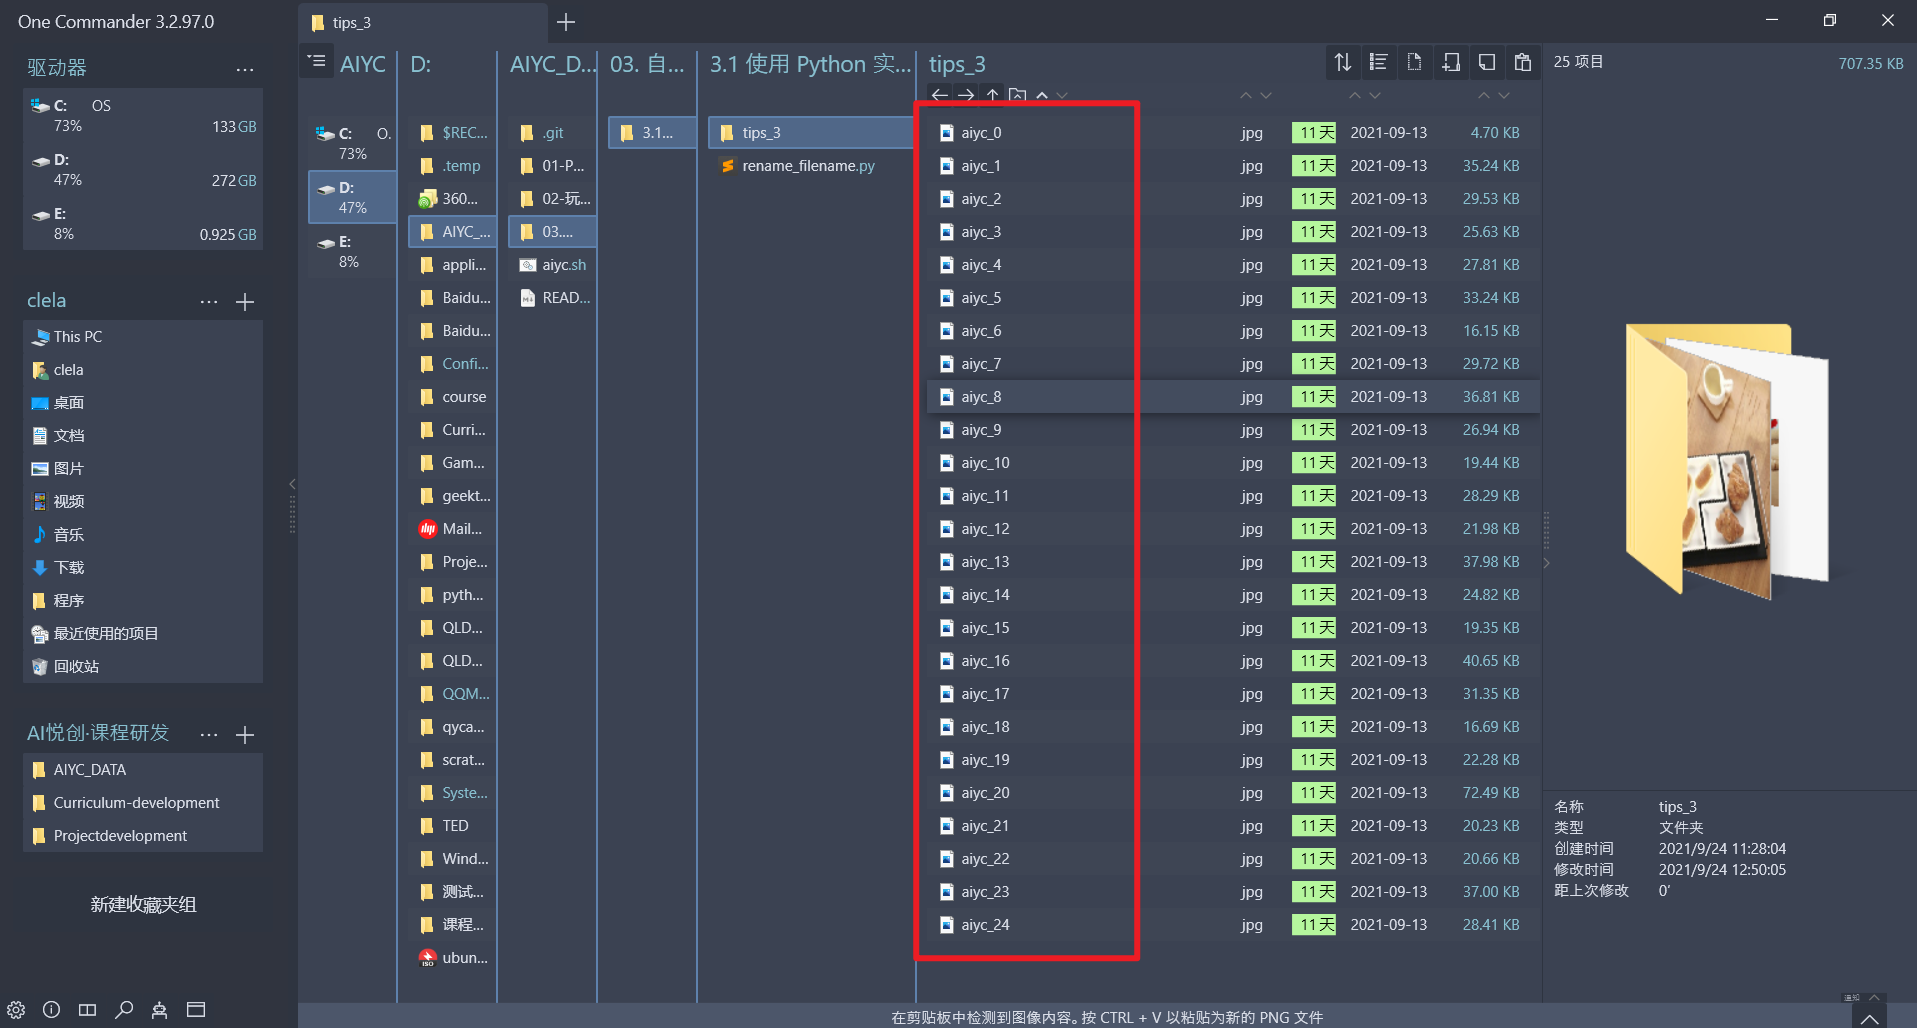Collapse the preview panel with edge chevron
Screen dimensions: 1917x1028
tap(1546, 563)
